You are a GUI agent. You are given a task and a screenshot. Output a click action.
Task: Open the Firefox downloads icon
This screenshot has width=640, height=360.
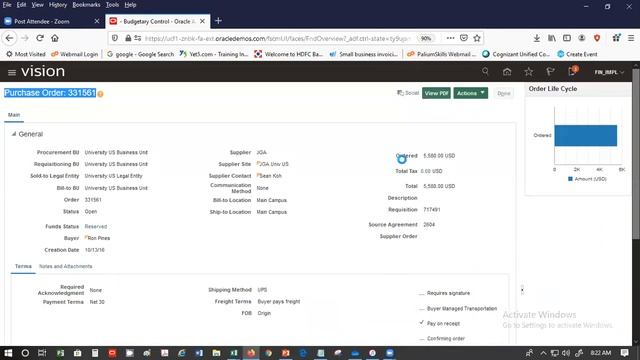pyautogui.click(x=537, y=38)
